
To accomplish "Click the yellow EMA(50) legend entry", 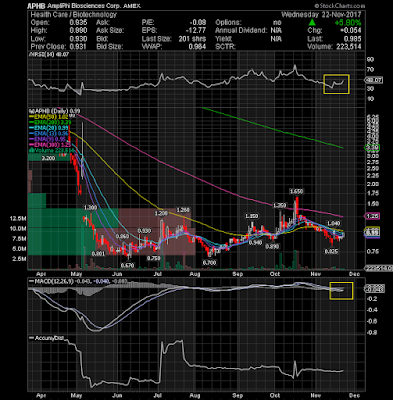I will [48, 117].
